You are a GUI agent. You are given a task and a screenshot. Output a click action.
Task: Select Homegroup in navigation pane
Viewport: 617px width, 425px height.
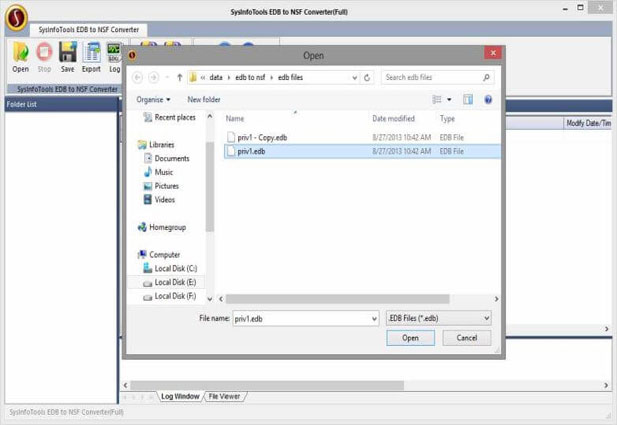click(162, 227)
